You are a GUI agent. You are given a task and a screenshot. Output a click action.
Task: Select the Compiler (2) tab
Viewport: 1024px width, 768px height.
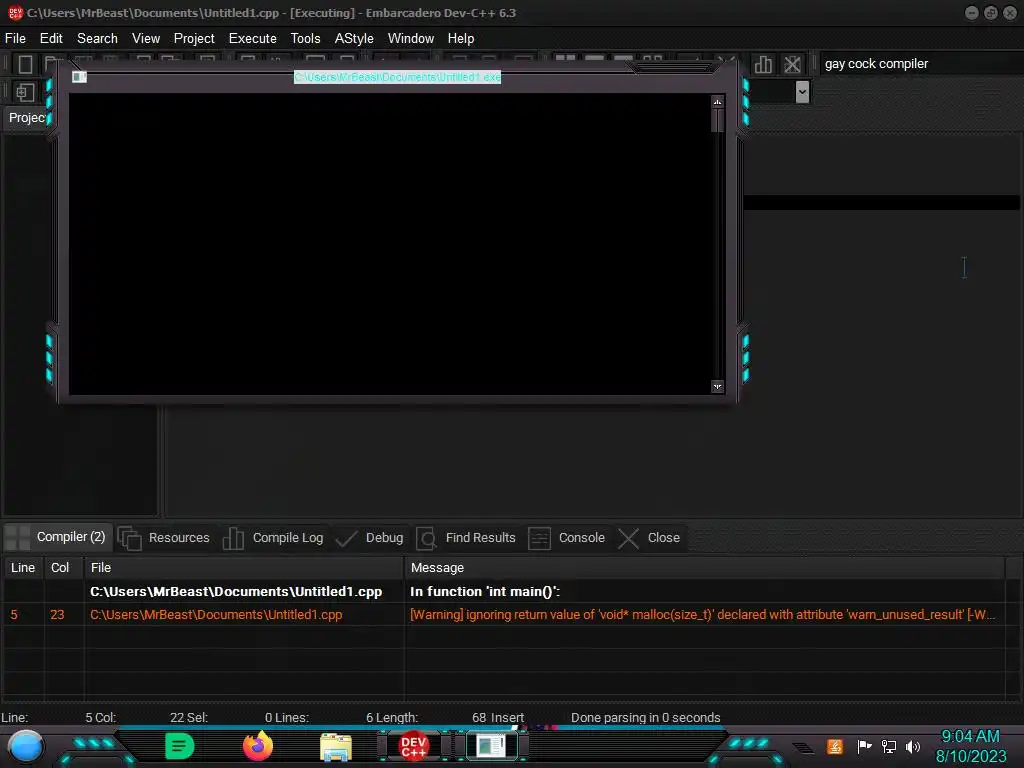(x=59, y=537)
